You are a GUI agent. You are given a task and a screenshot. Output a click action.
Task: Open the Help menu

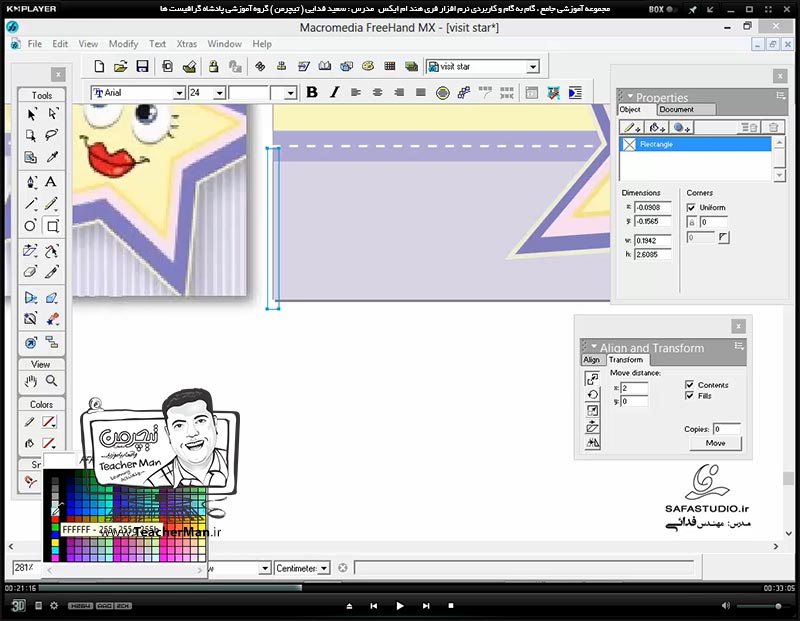pos(262,44)
